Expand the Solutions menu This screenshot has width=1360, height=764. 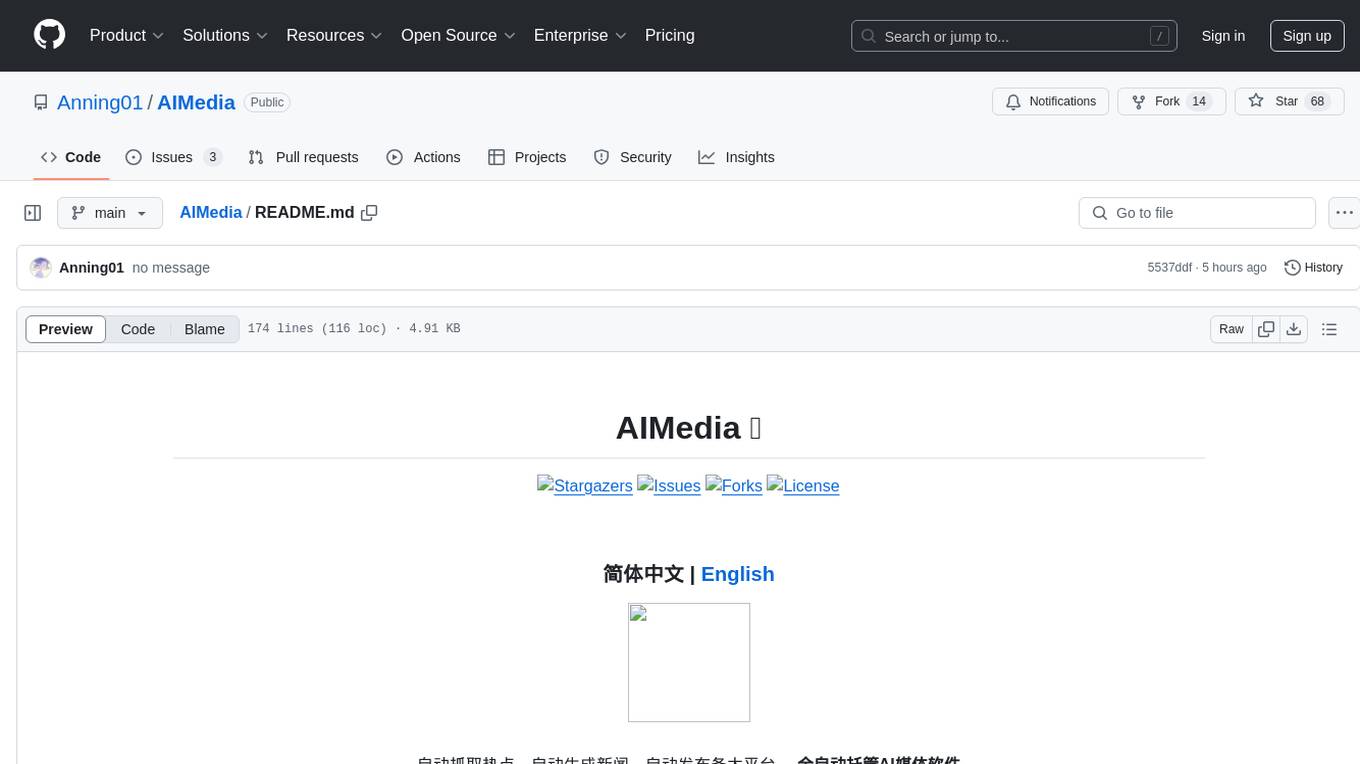coord(225,35)
